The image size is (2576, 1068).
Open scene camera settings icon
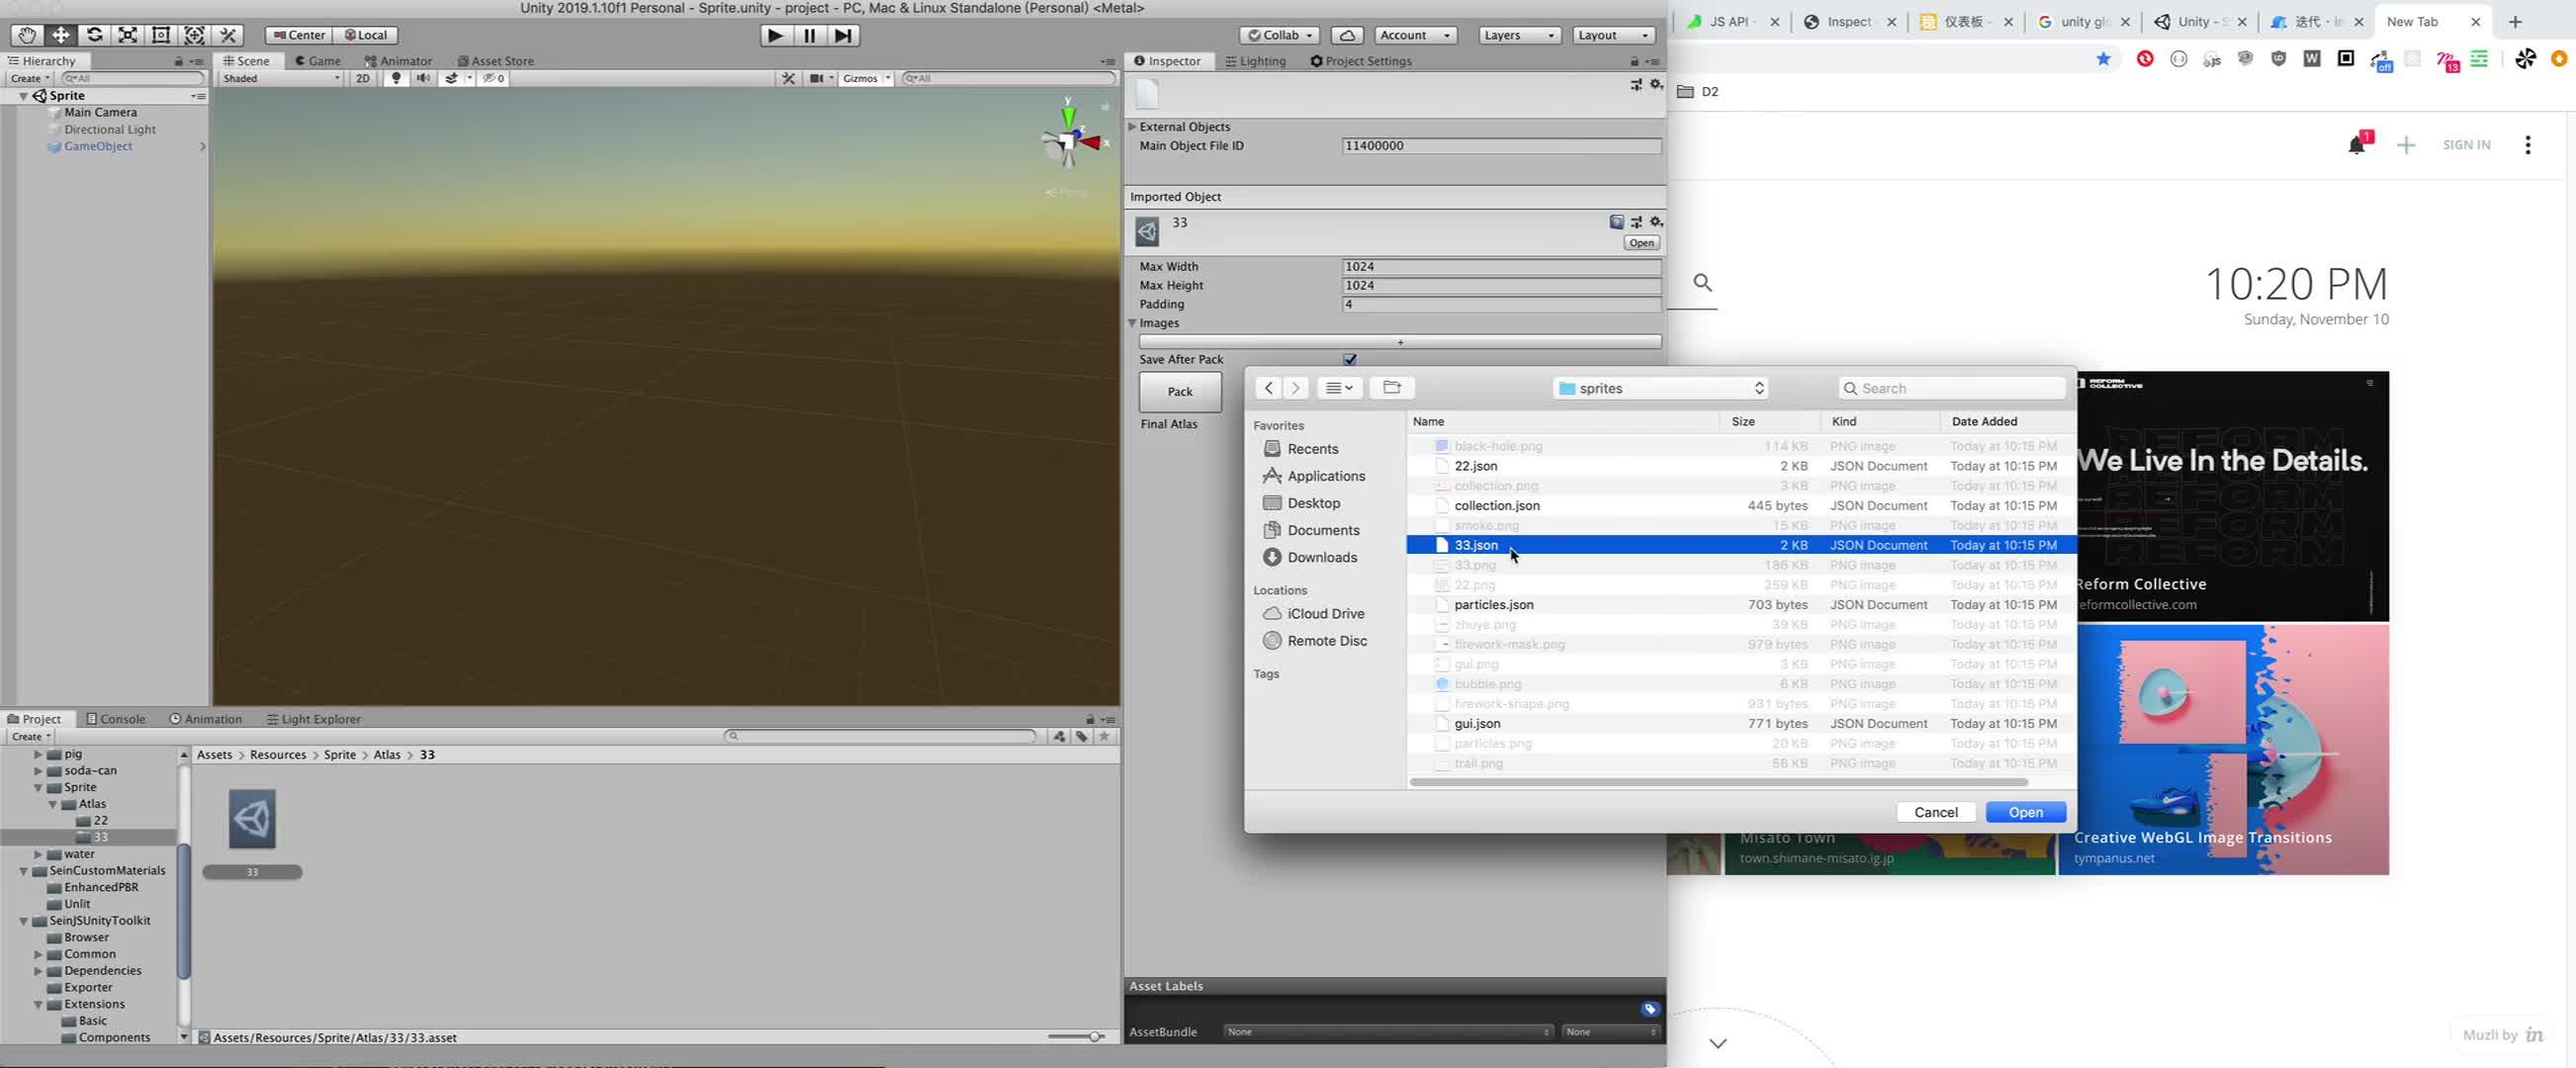tap(817, 78)
